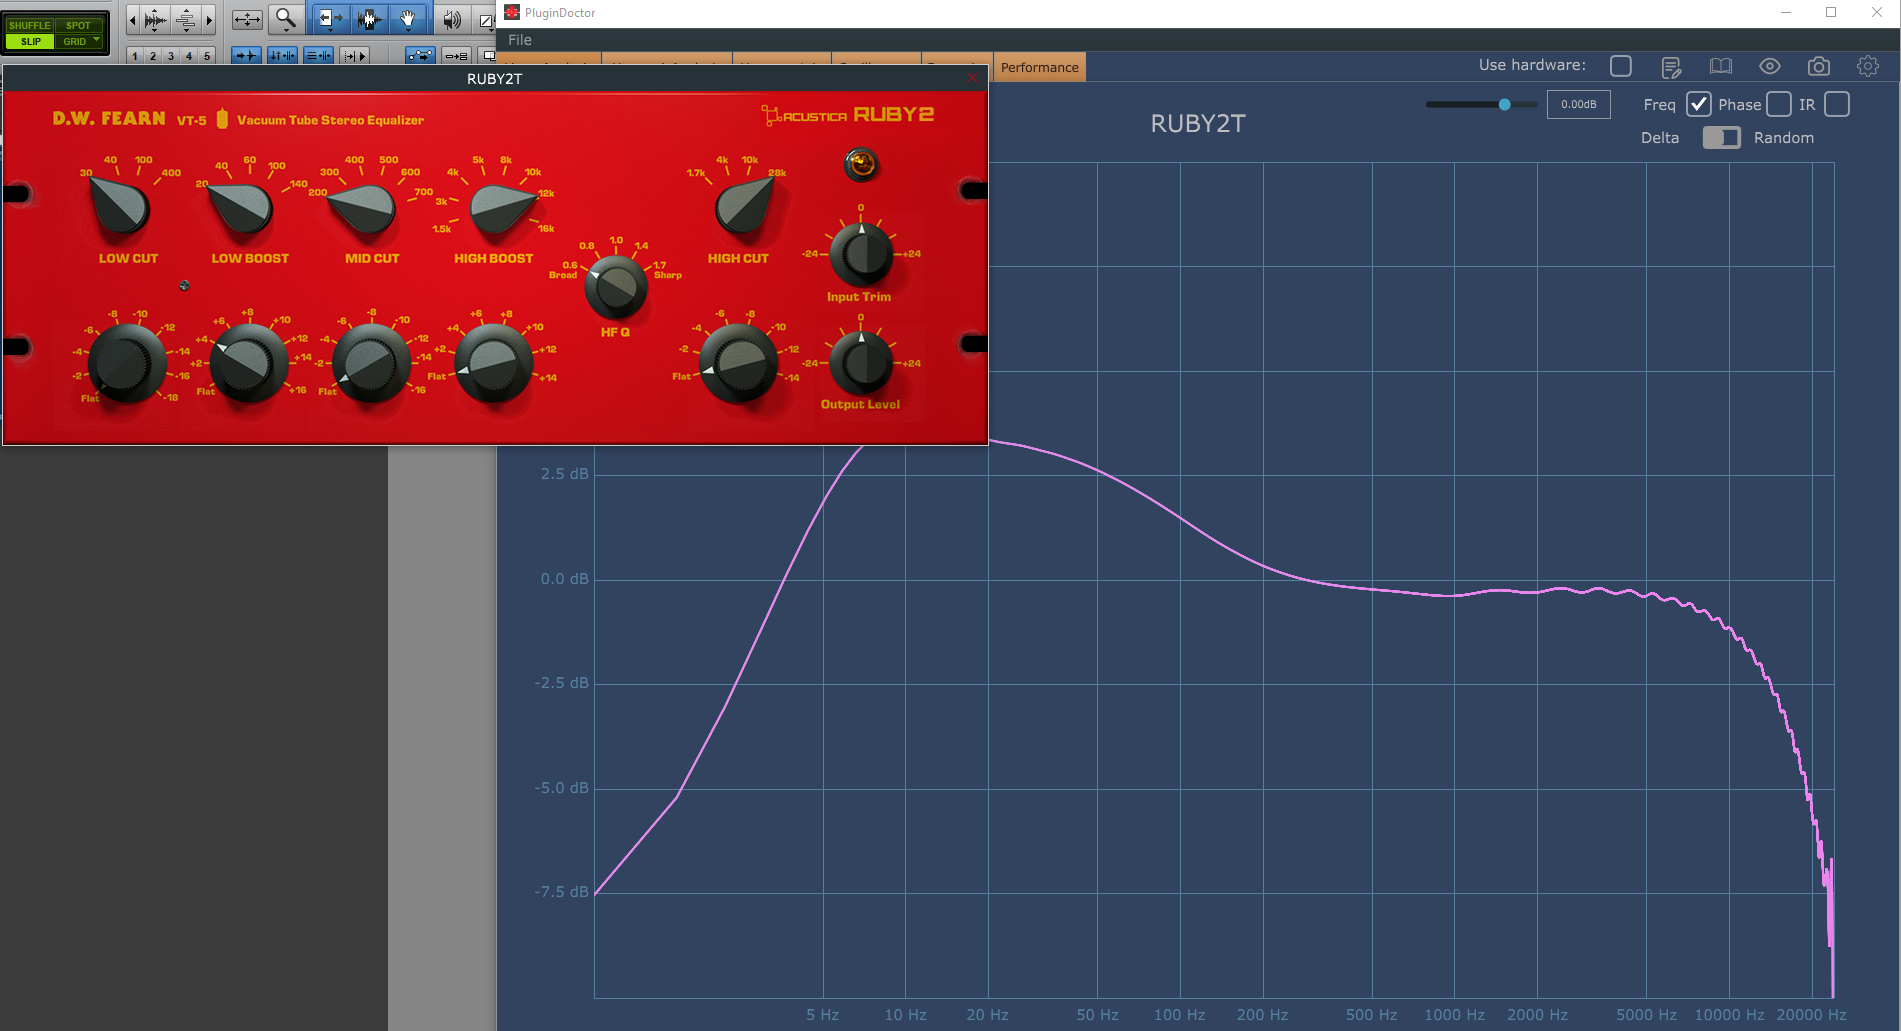
Task: Click the Mirrored MIDI Editing icon
Action: click(x=456, y=56)
